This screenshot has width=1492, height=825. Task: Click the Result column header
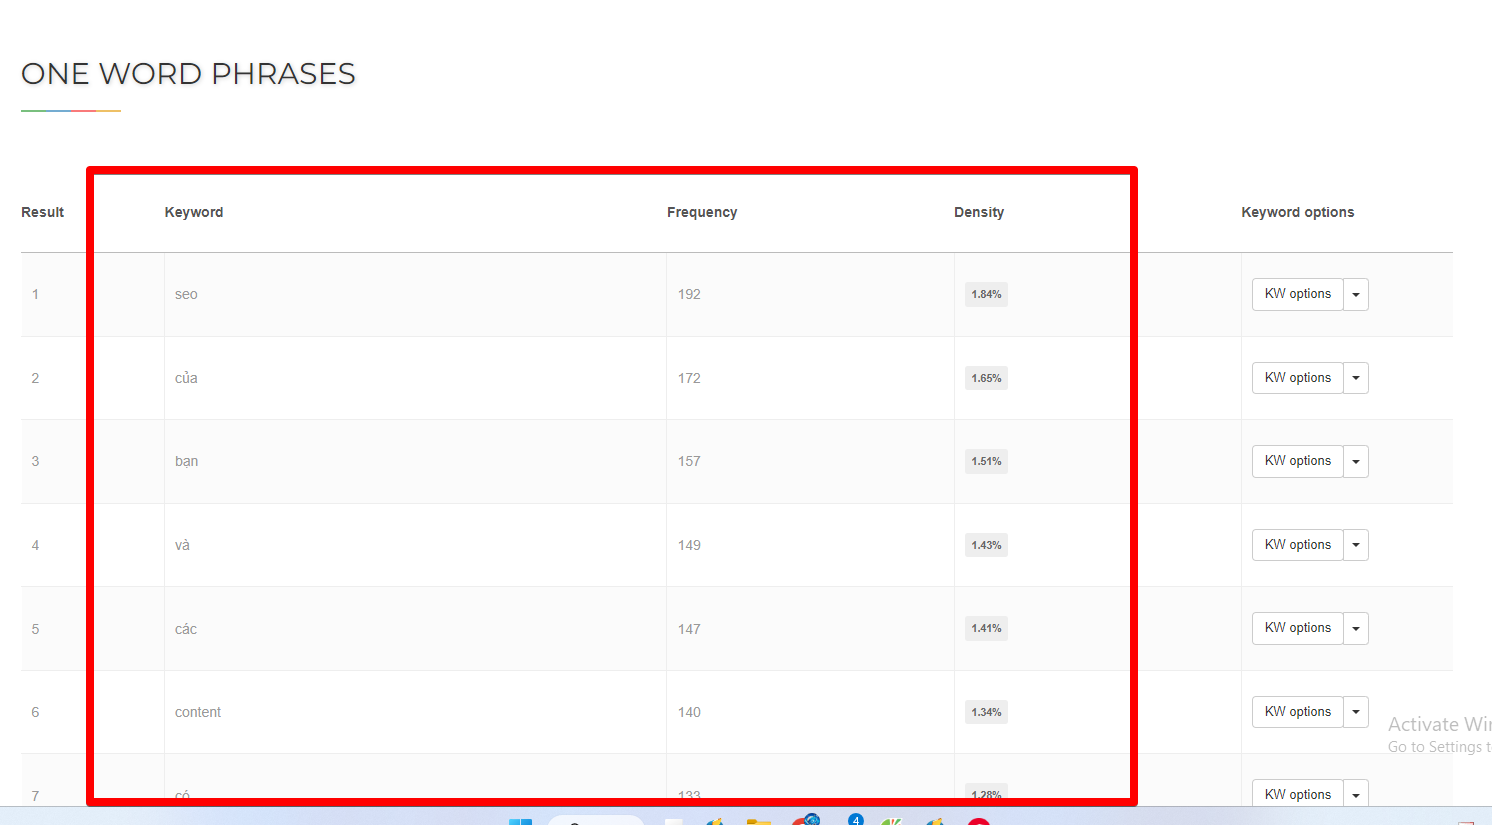coord(43,212)
